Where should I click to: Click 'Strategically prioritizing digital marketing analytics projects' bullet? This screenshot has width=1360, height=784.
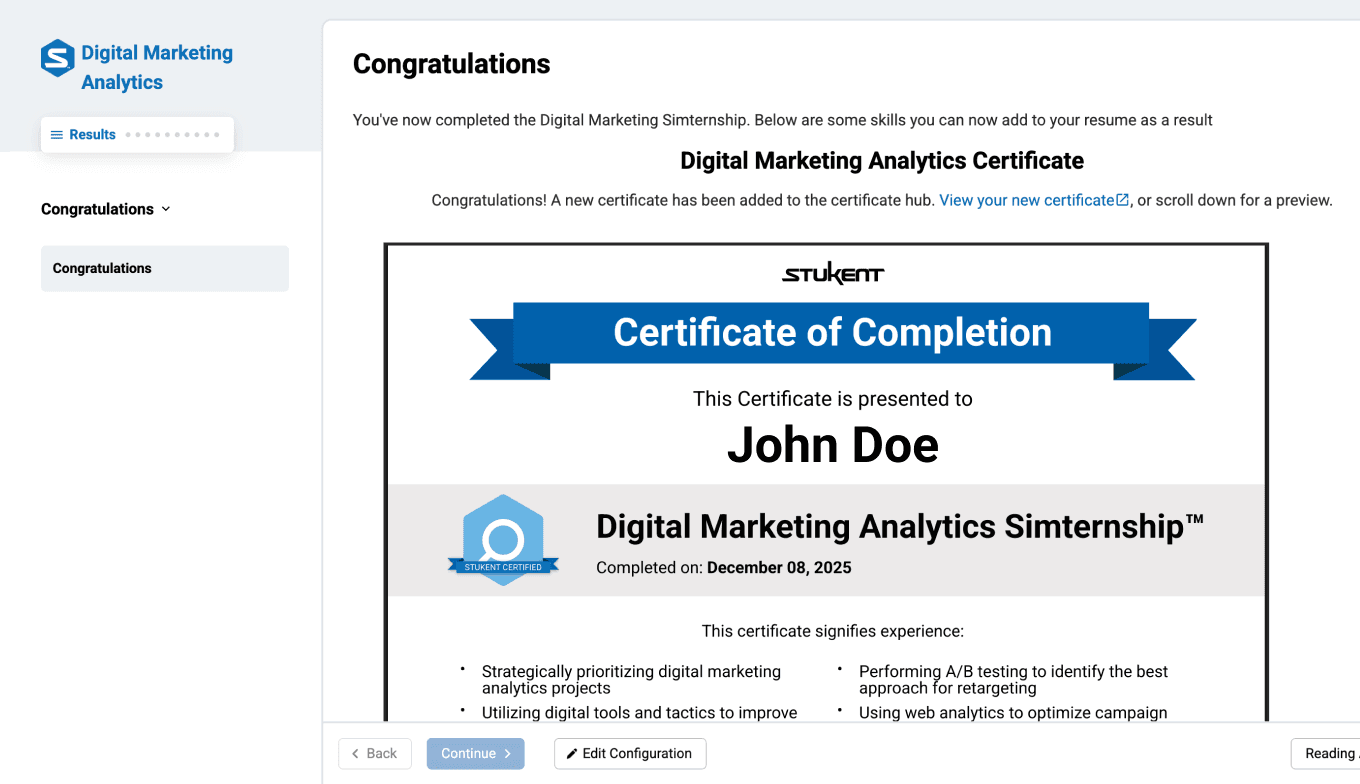click(631, 680)
